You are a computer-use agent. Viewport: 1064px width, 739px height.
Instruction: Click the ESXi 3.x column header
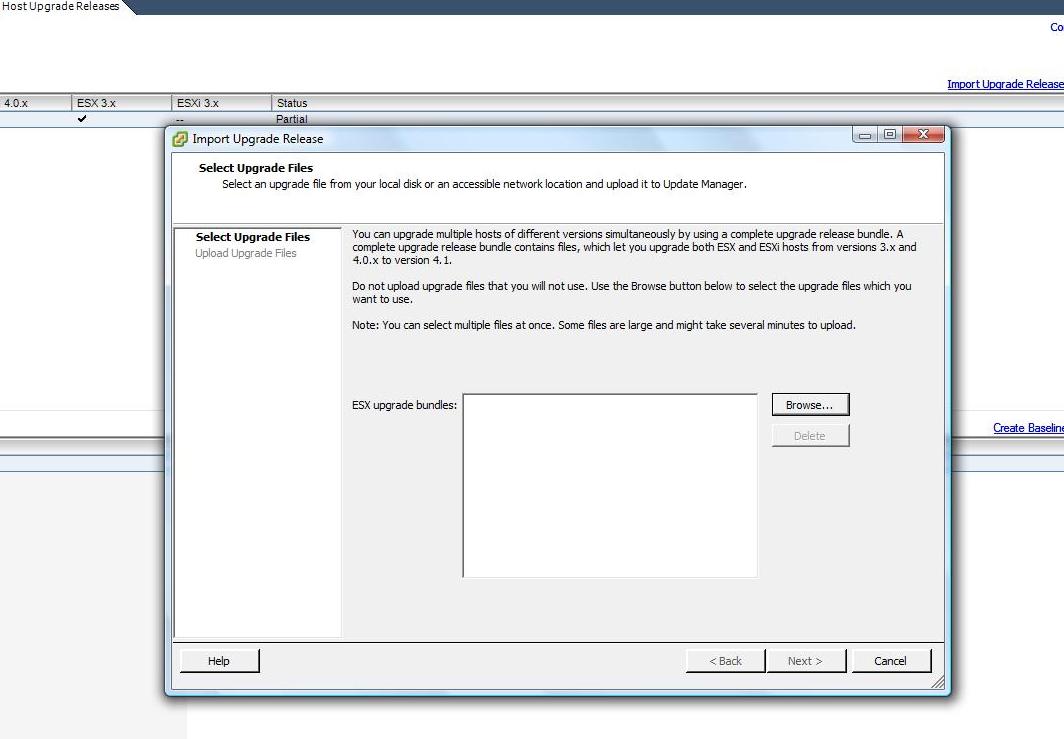pyautogui.click(x=221, y=103)
